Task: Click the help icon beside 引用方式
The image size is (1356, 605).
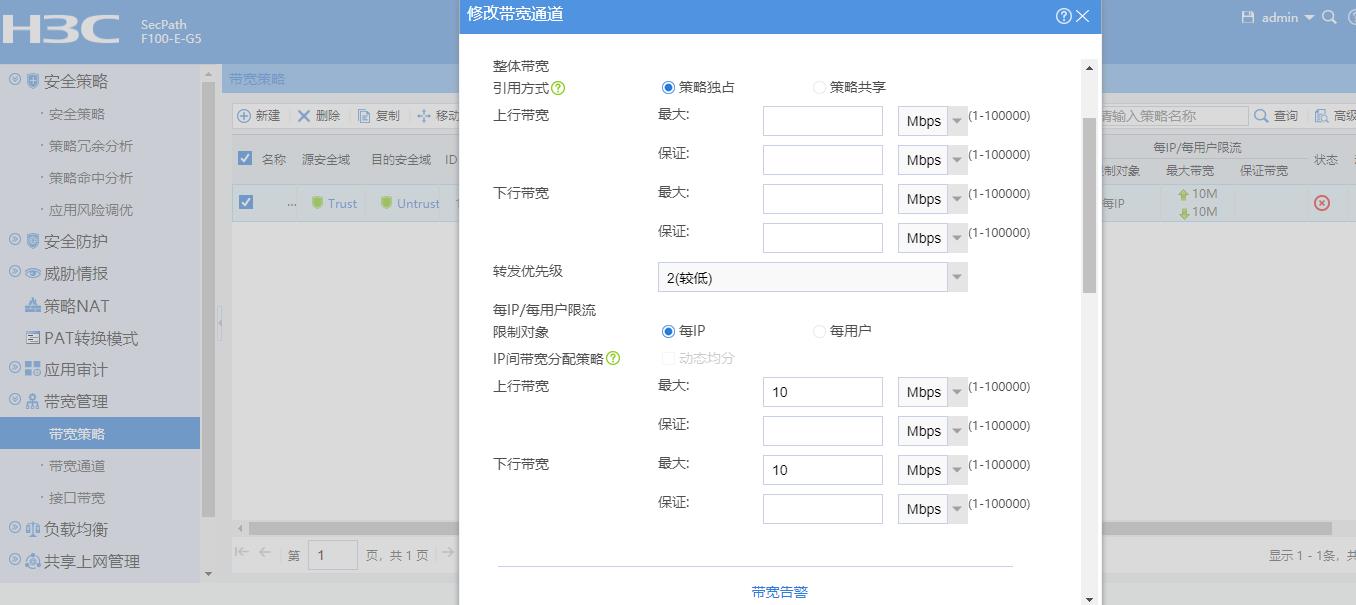Action: (558, 88)
